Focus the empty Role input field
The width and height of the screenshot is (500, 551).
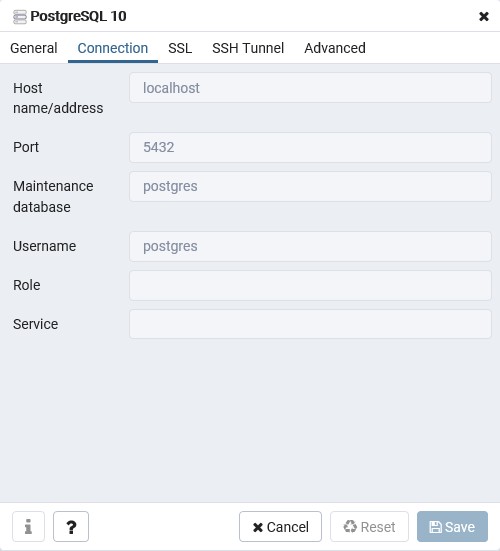tap(310, 285)
